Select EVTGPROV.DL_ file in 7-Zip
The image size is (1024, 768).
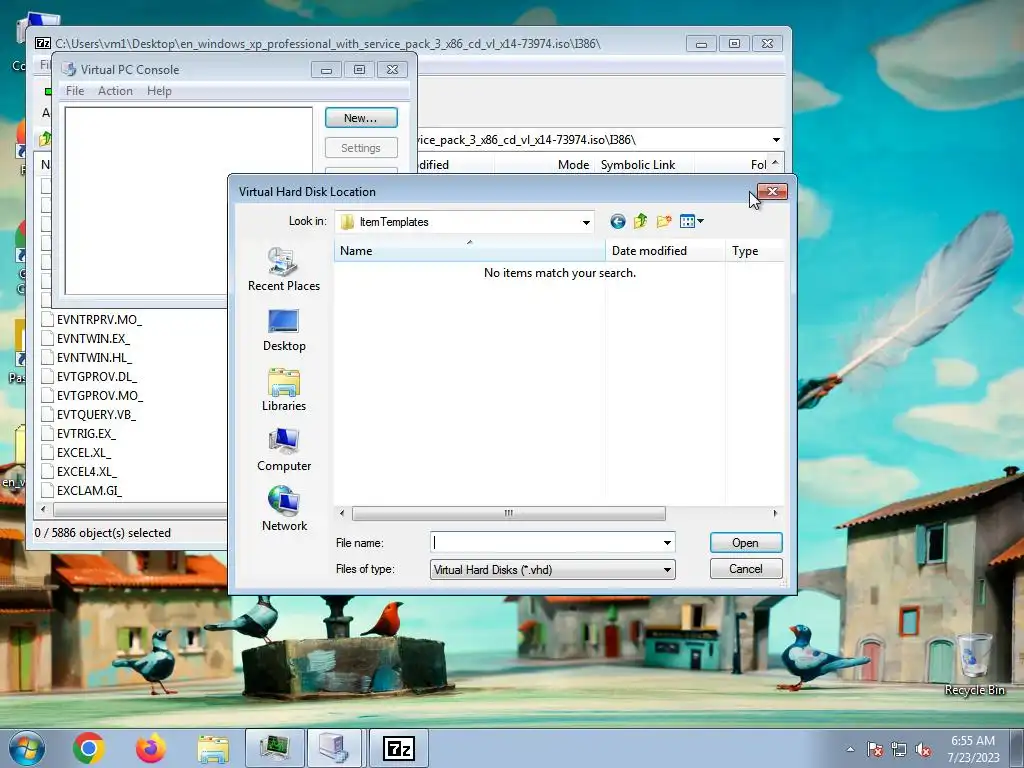click(97, 376)
